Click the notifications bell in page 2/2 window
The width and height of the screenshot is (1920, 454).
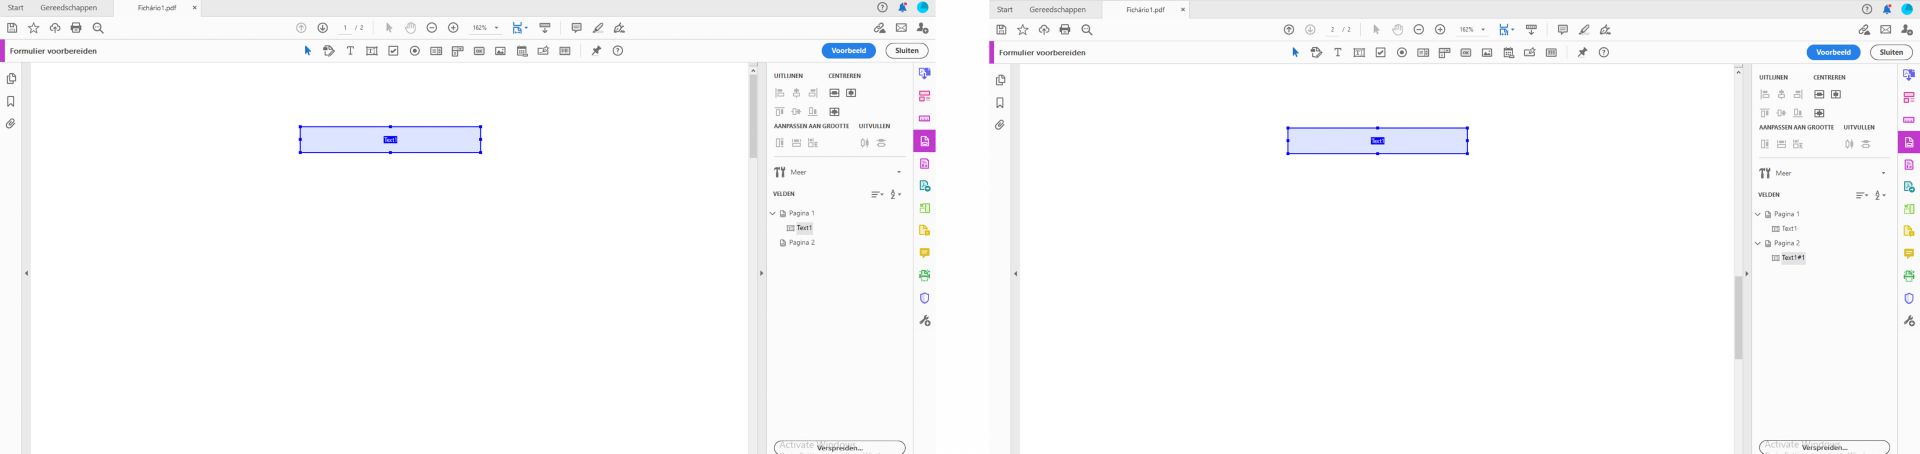point(1887,9)
